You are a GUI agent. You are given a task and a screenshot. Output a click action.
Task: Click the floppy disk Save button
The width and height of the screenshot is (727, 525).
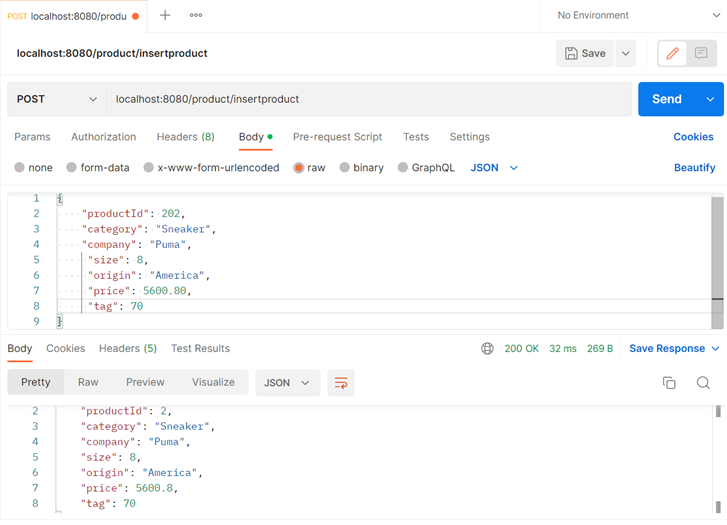point(585,53)
